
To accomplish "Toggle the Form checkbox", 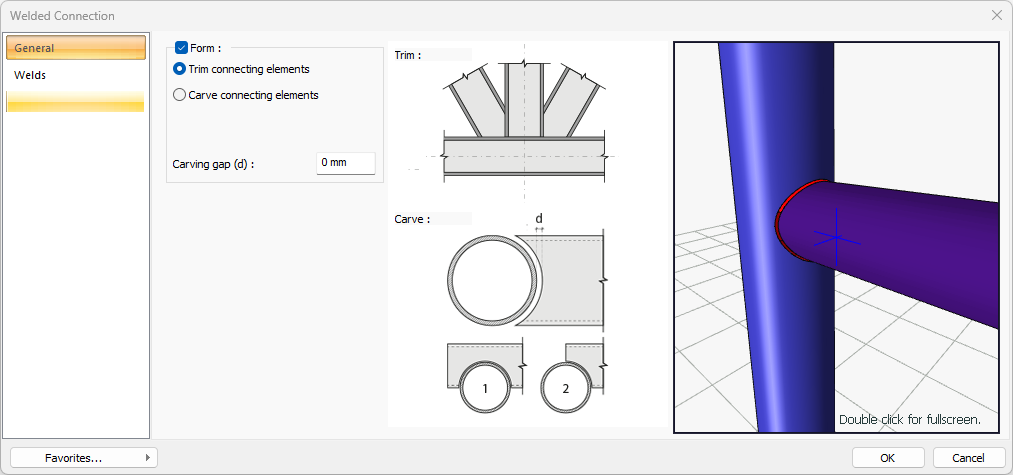I will coord(181,47).
